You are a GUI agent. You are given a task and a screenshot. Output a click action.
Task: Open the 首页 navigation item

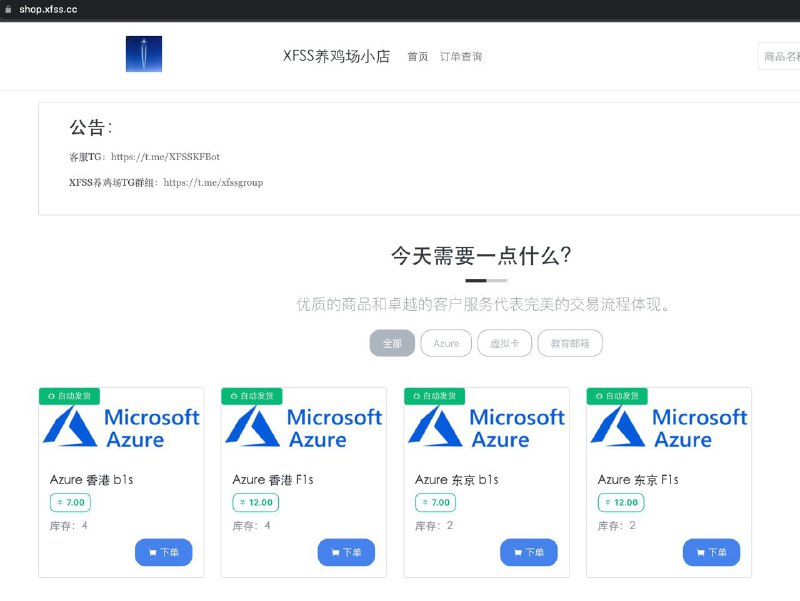click(417, 57)
